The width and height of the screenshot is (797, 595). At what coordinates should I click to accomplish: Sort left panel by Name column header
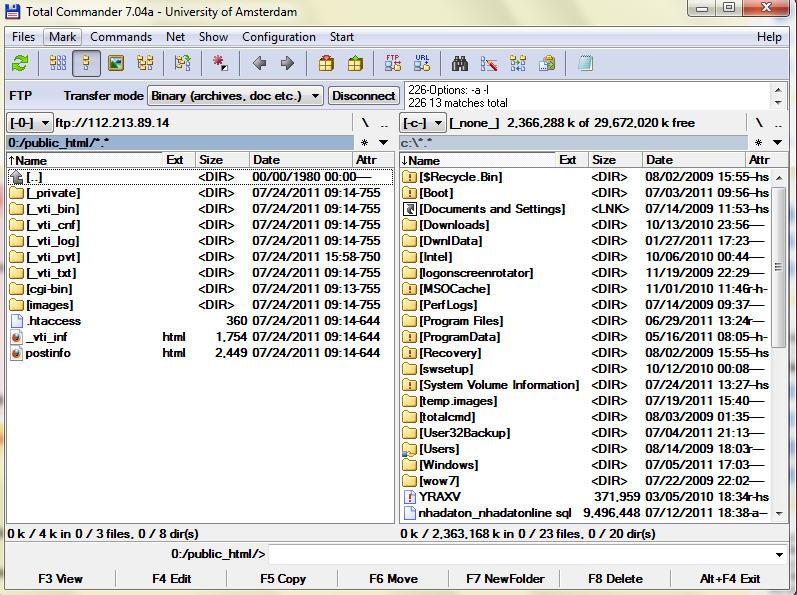point(85,160)
